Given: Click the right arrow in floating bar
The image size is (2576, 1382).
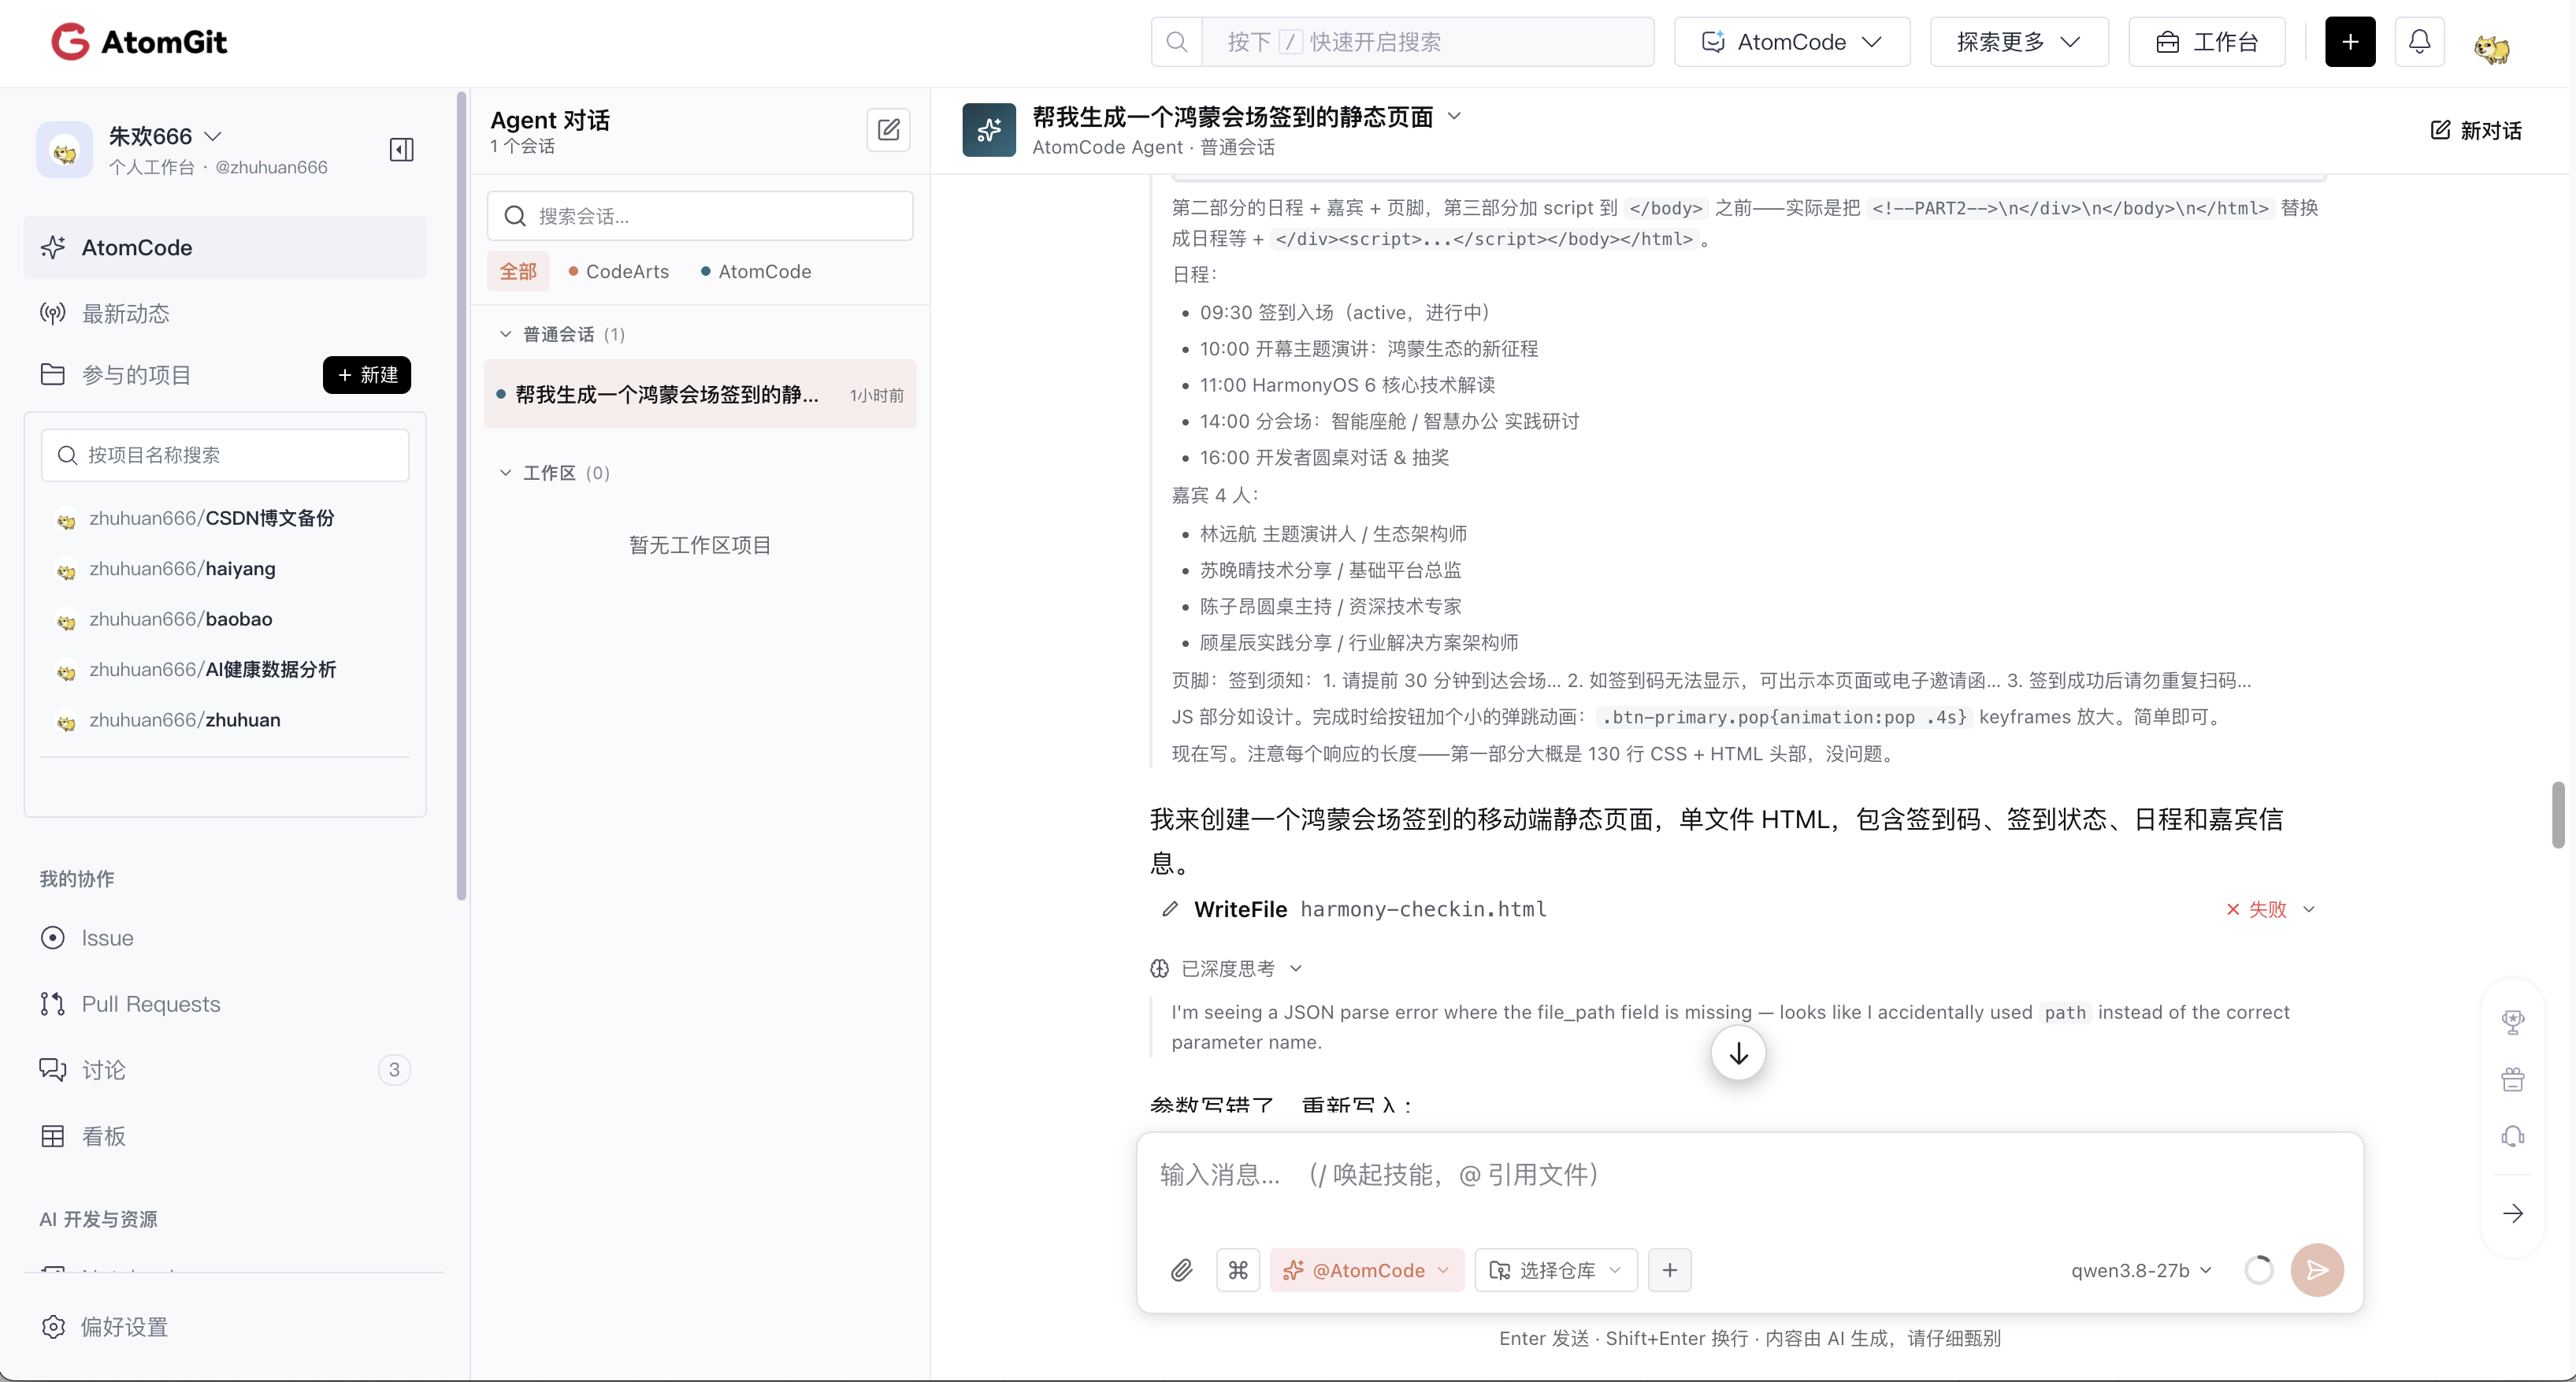Looking at the screenshot, I should point(2512,1214).
